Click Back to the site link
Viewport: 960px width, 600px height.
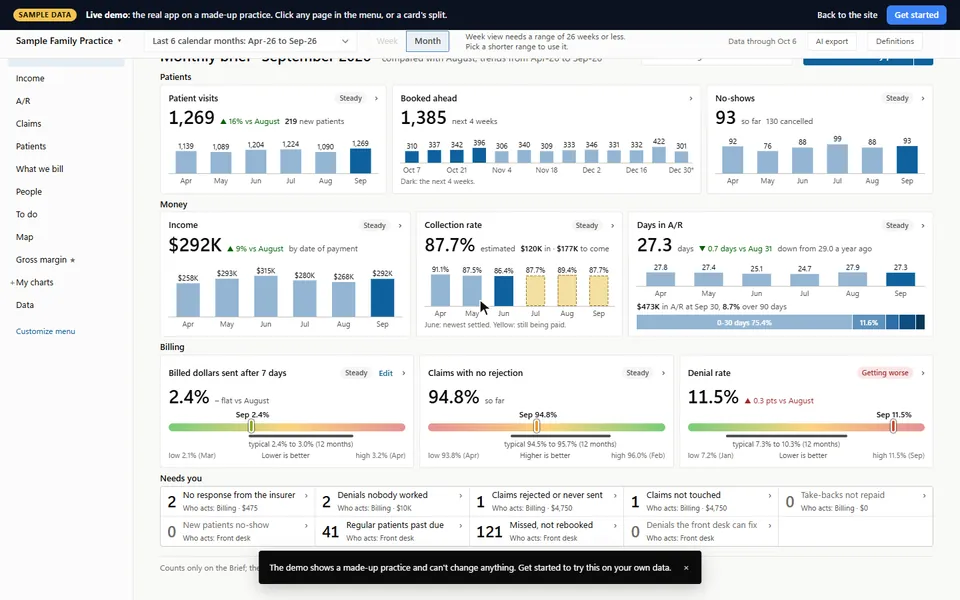(x=847, y=15)
